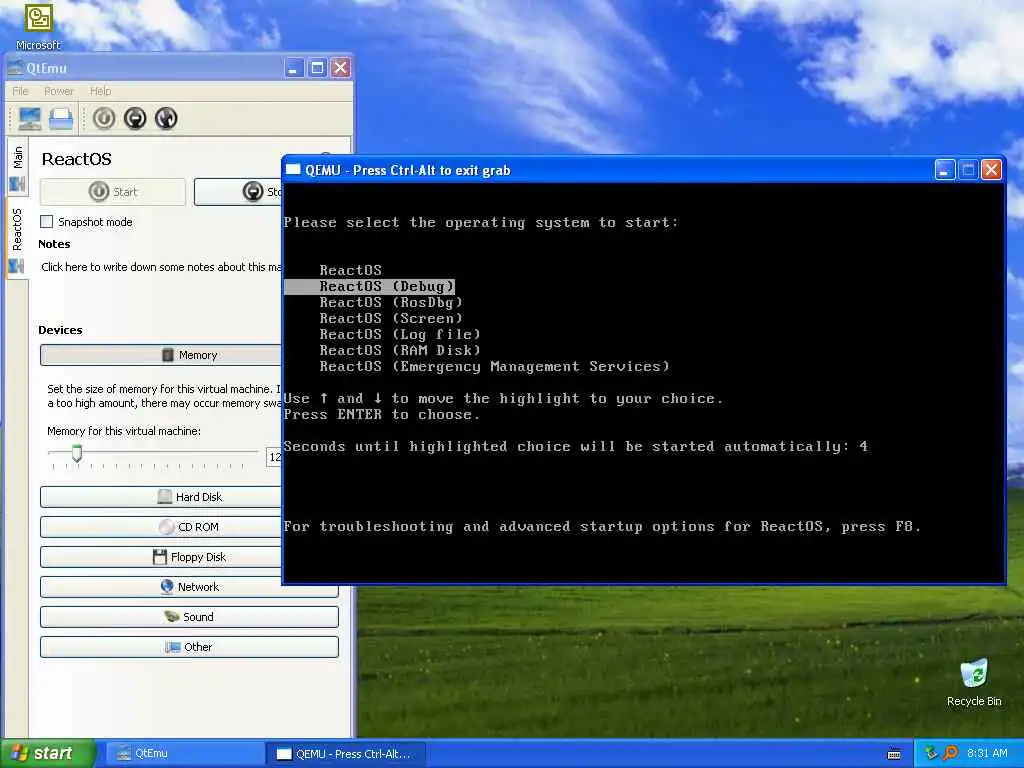1024x768 pixels.
Task: Click the restart power icon in QtEmu toolbar
Action: click(x=166, y=118)
